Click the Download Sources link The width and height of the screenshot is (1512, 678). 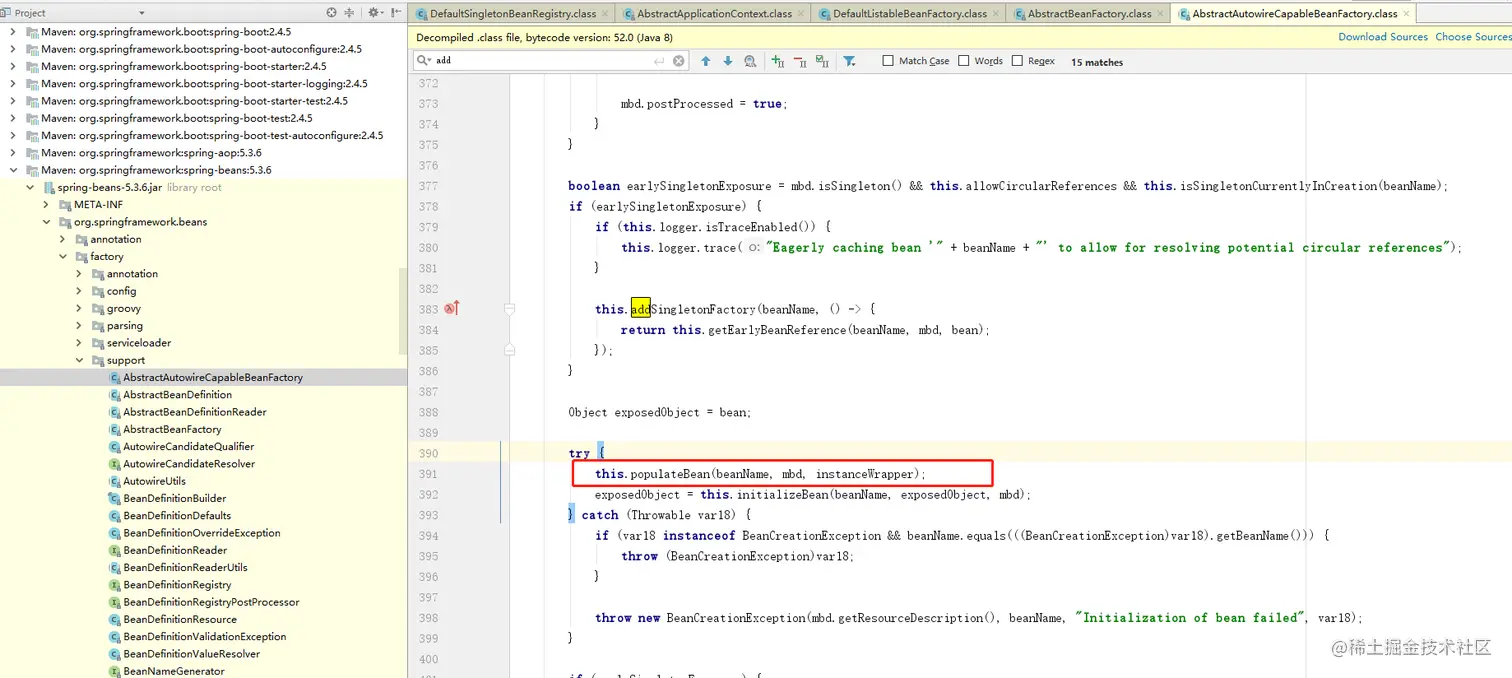pos(1383,37)
